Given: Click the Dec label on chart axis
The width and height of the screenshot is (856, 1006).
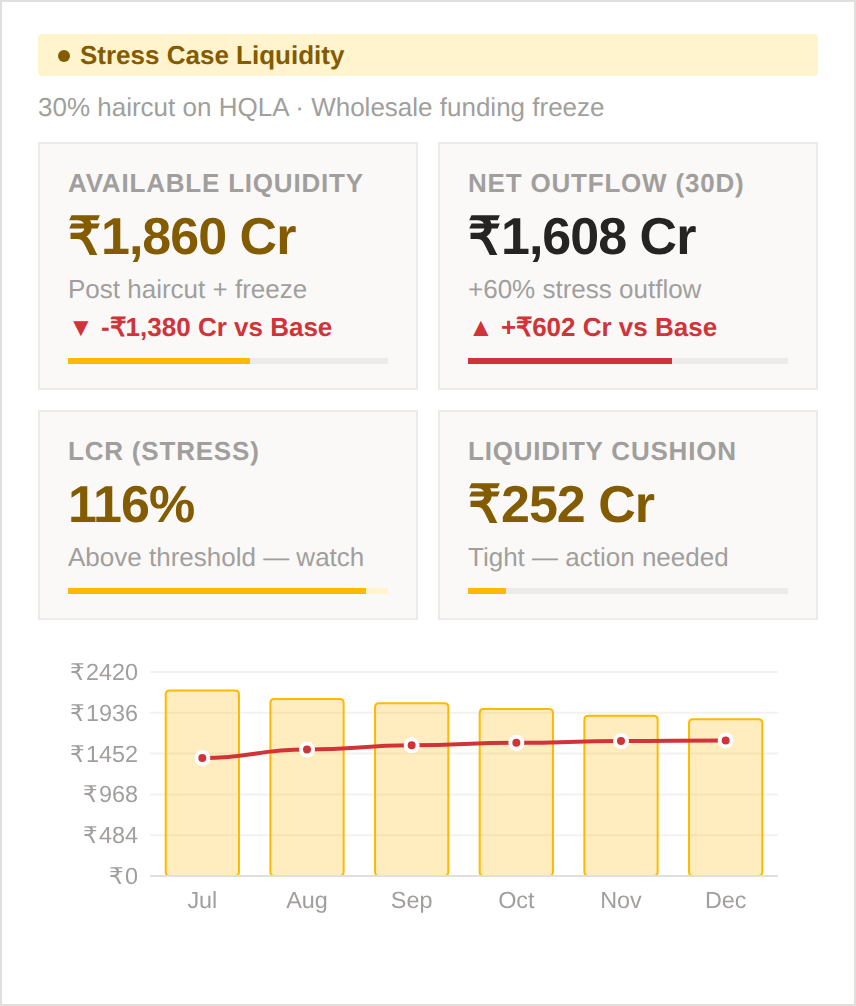Looking at the screenshot, I should [x=725, y=900].
